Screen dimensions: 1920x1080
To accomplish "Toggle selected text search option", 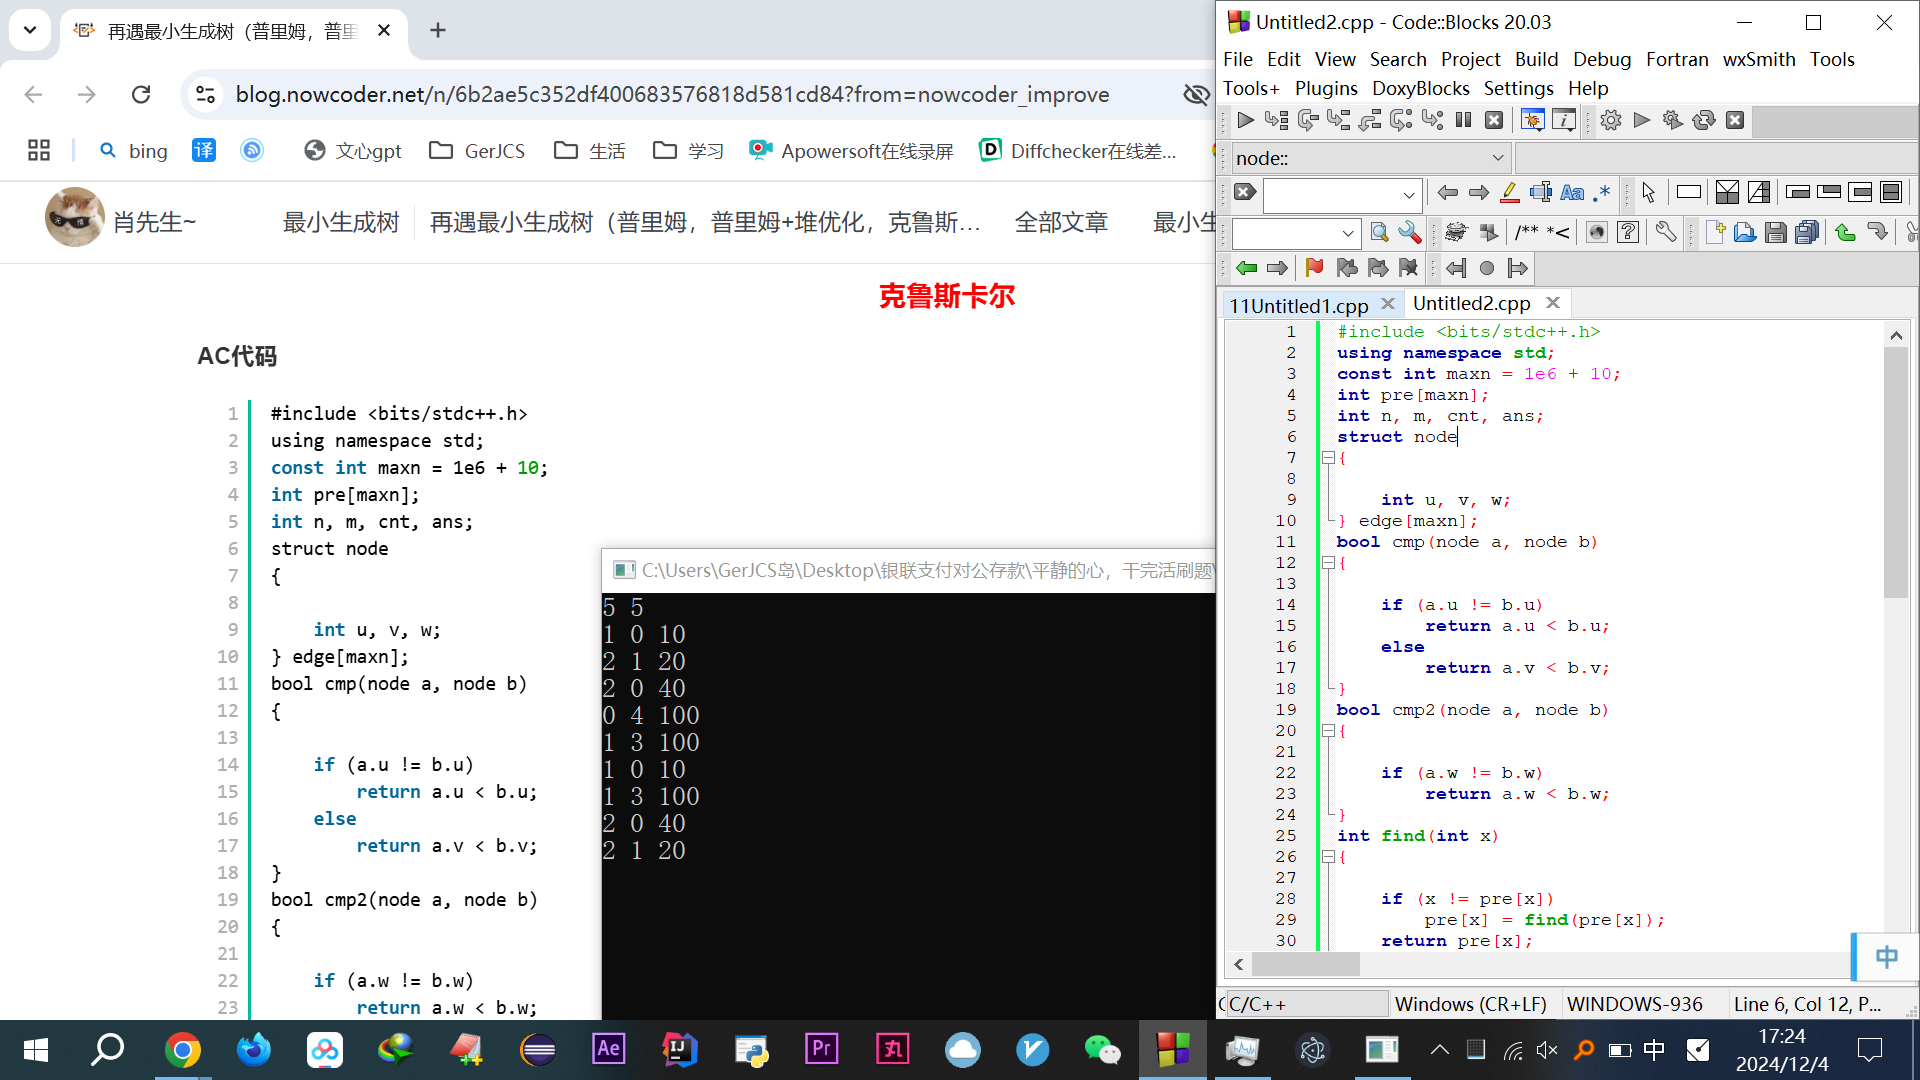I will click(1541, 192).
